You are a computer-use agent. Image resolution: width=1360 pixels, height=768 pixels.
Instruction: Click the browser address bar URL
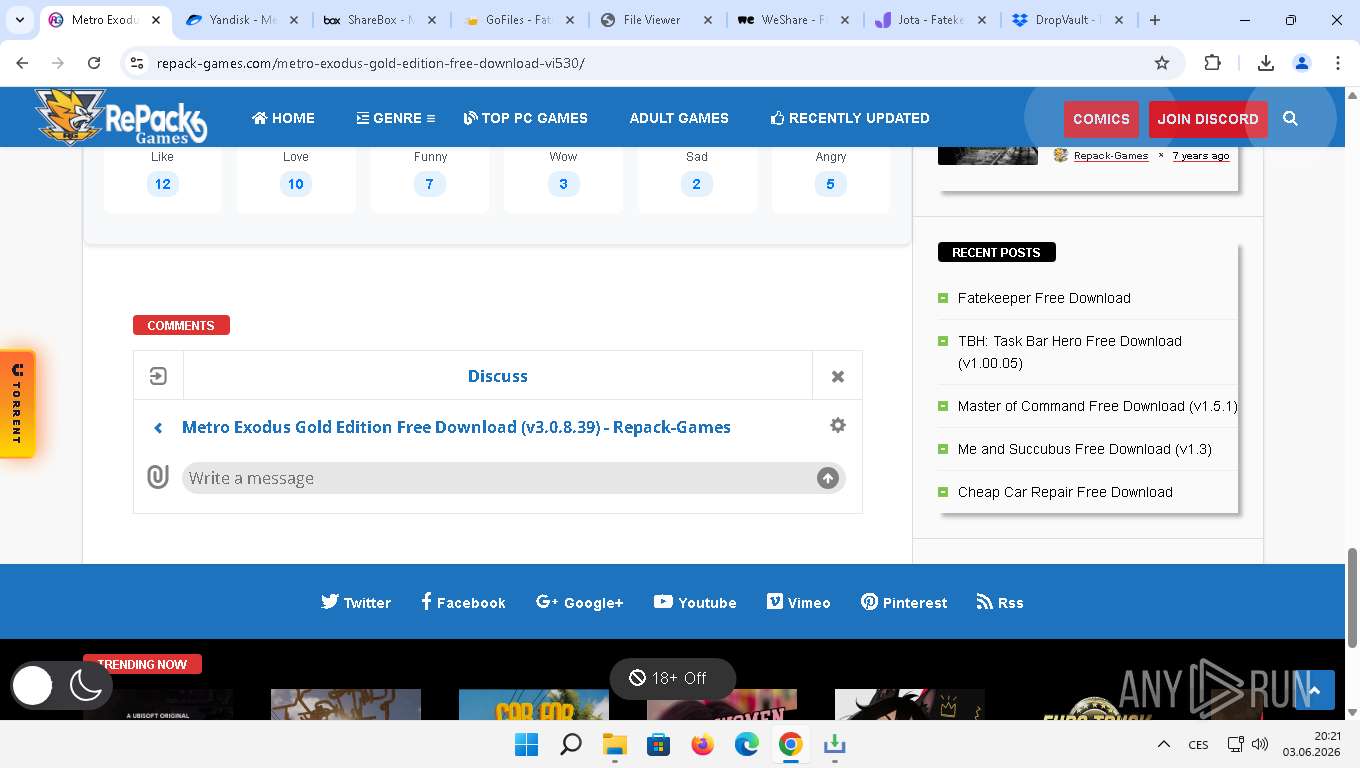pyautogui.click(x=370, y=63)
